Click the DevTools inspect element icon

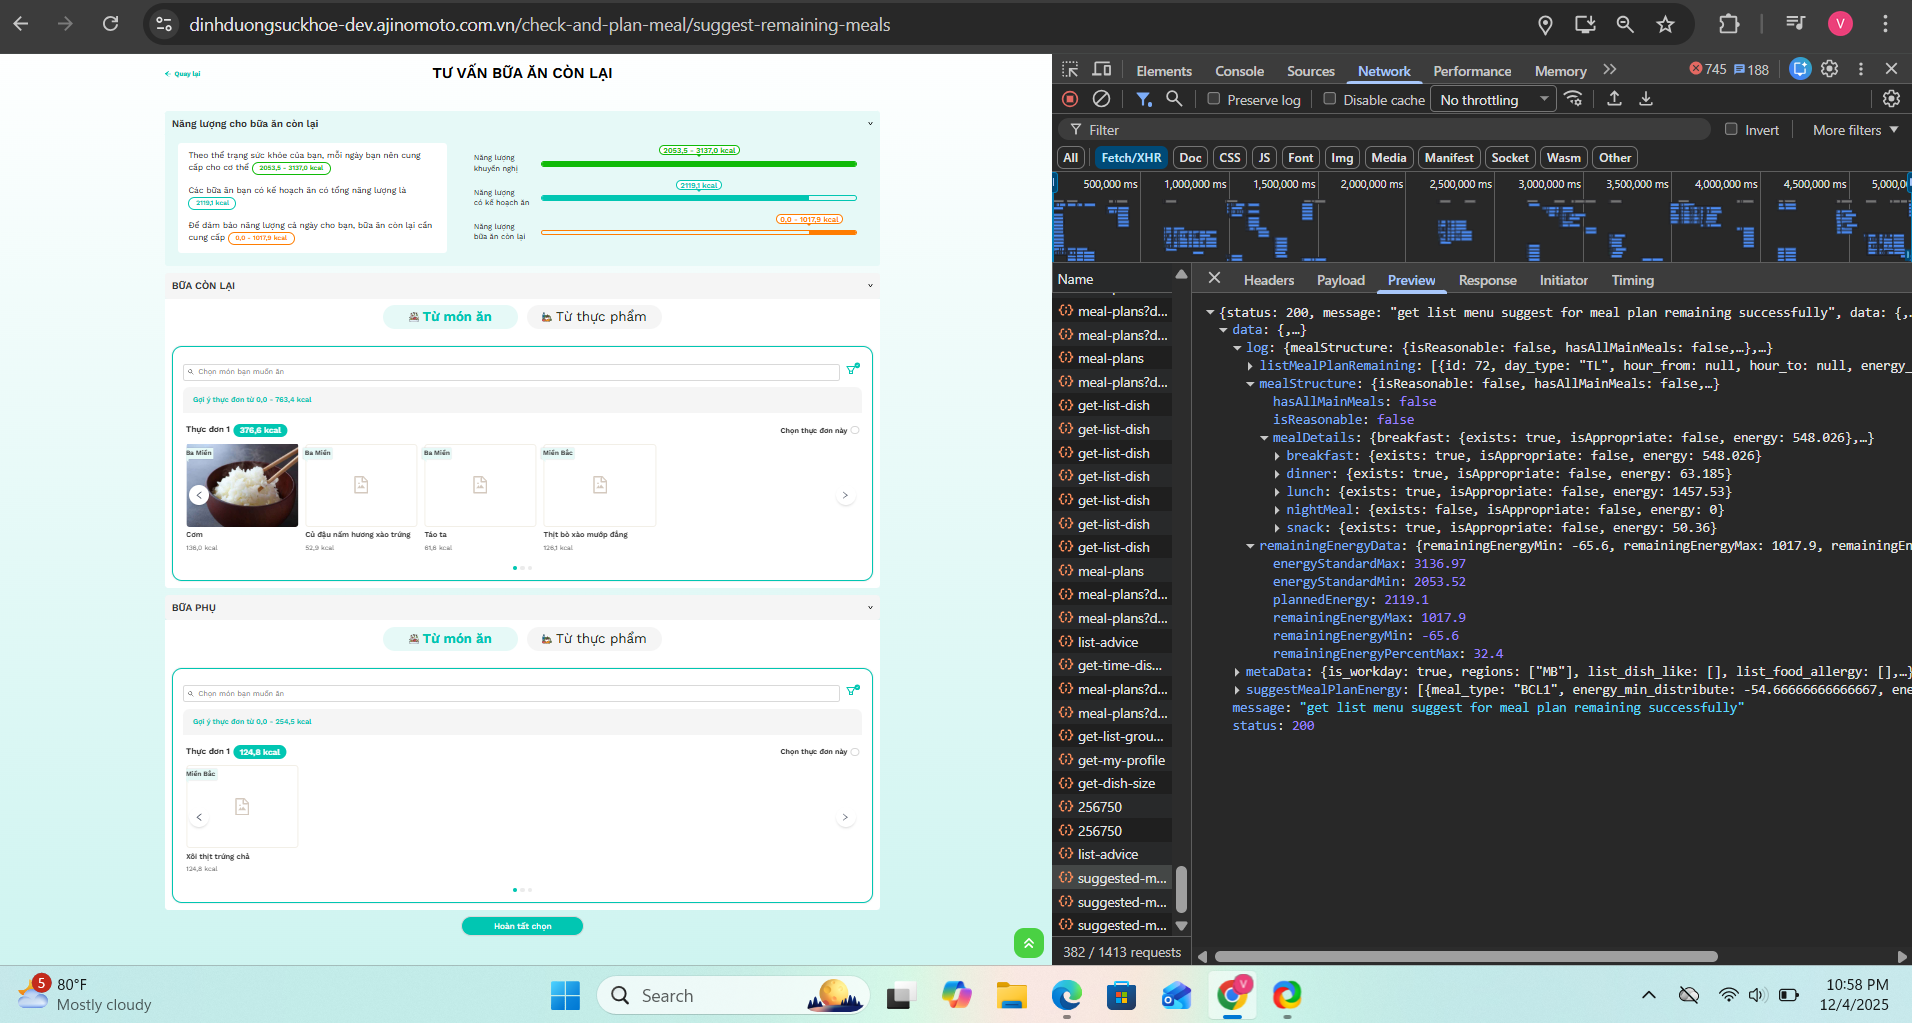(x=1070, y=70)
